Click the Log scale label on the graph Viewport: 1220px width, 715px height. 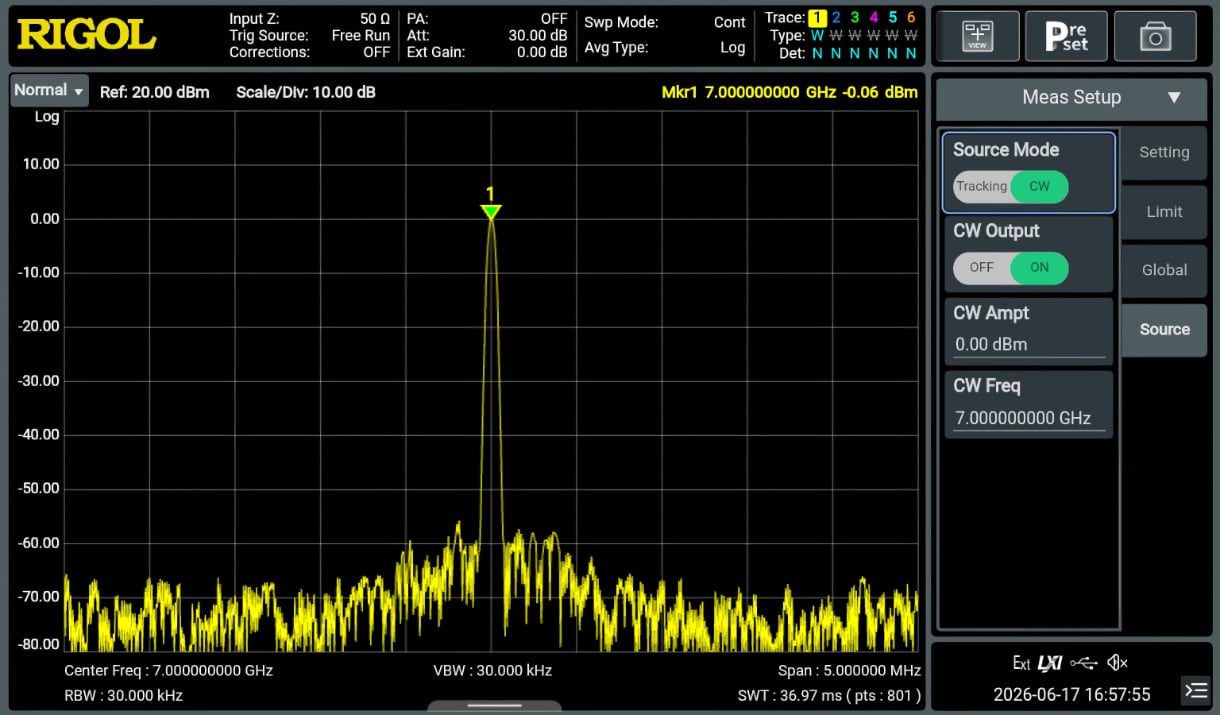point(47,117)
